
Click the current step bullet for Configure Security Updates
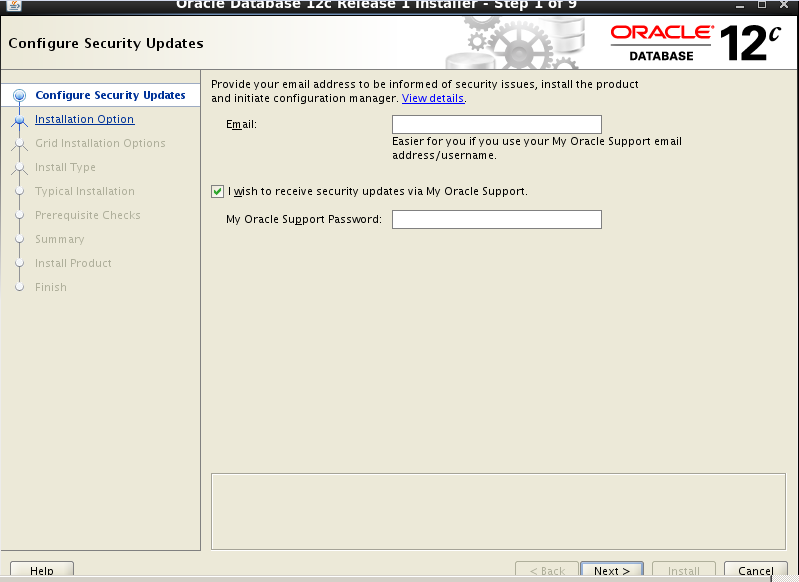19,95
